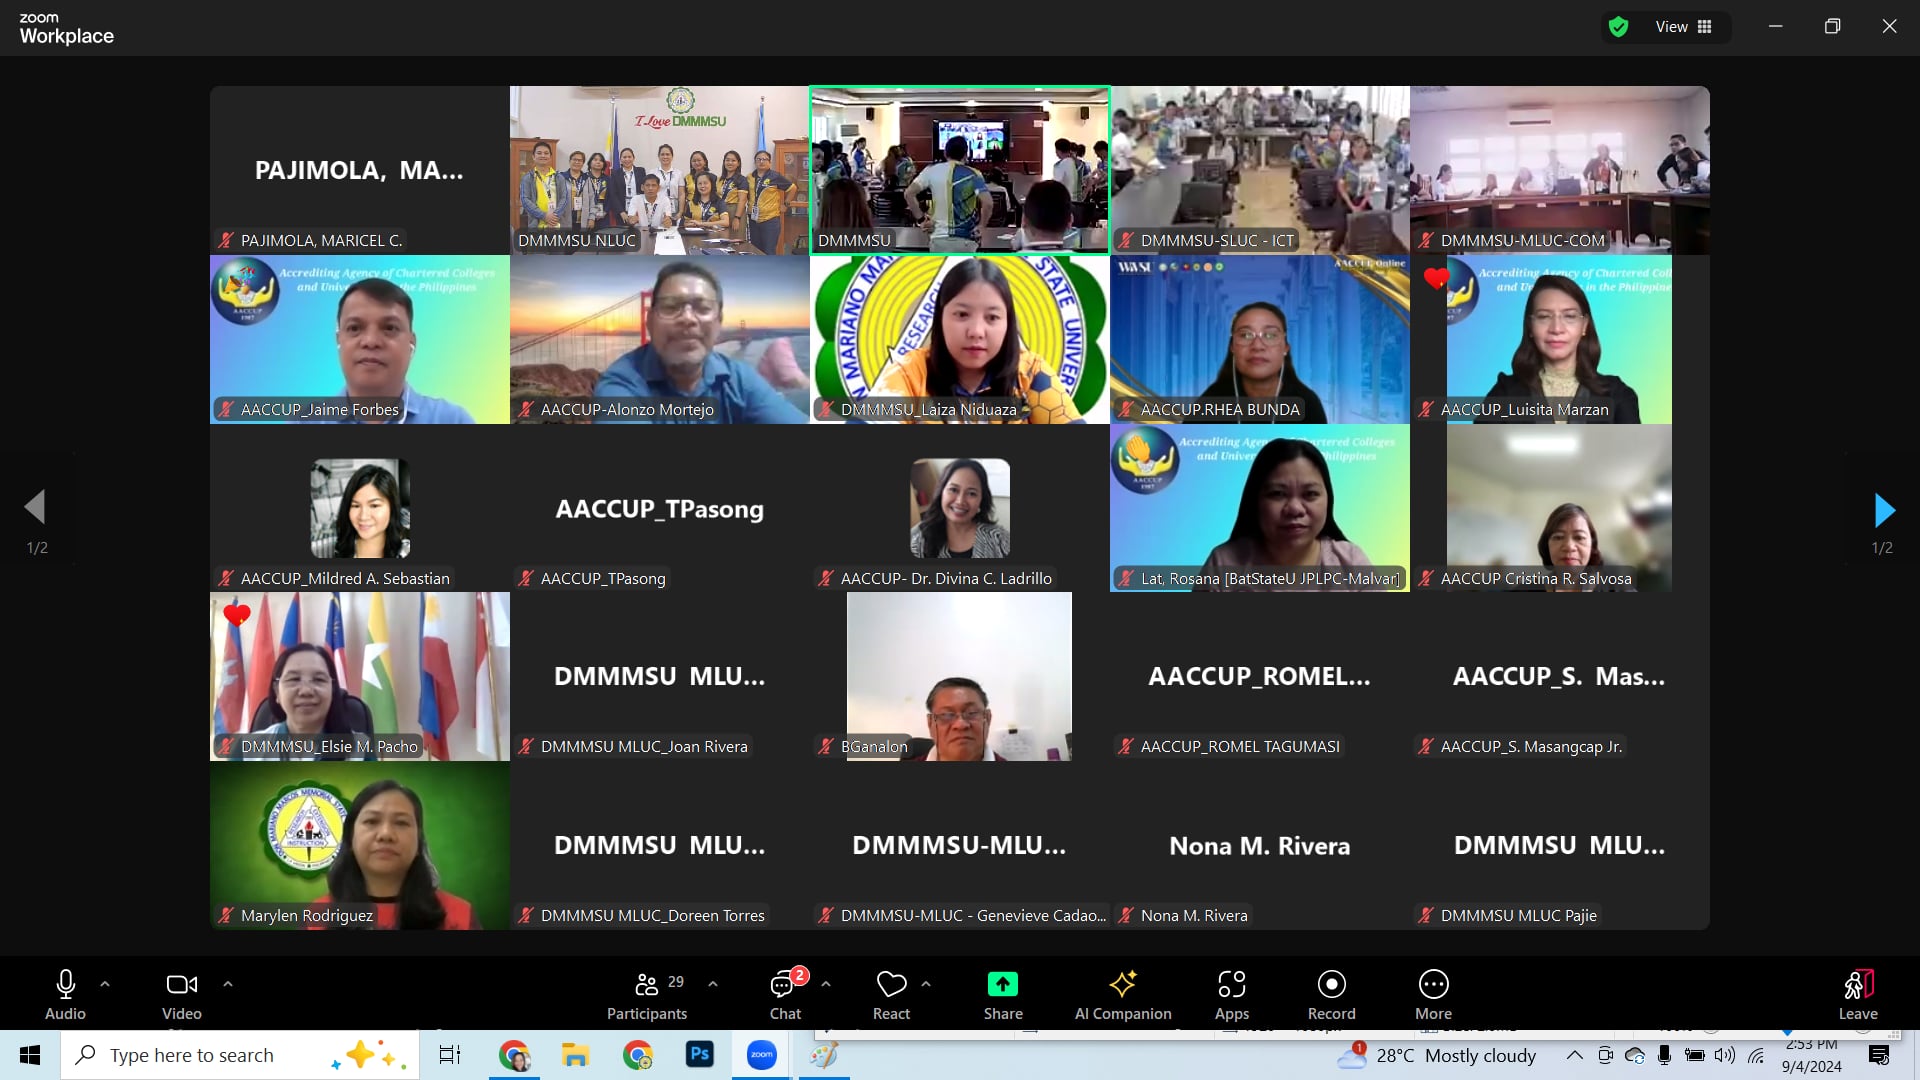Select Lat, Rosana BatStateU video tile

click(x=1260, y=508)
